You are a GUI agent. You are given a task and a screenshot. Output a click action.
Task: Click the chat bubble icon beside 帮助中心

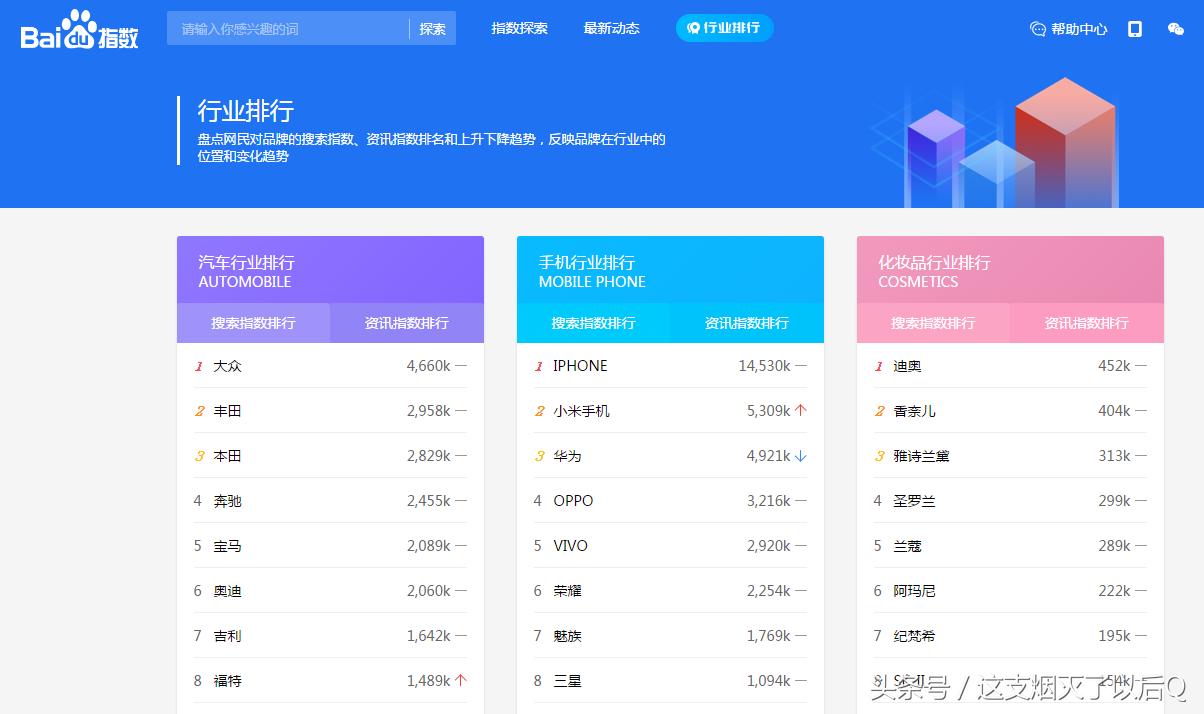pos(1036,29)
